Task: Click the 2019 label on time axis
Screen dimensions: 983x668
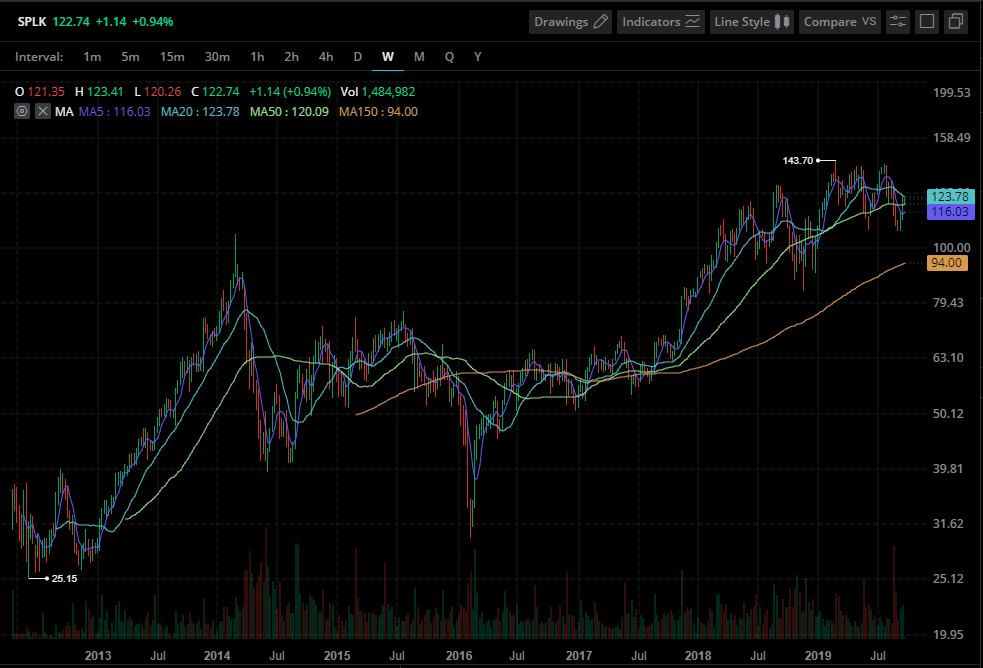Action: 817,655
